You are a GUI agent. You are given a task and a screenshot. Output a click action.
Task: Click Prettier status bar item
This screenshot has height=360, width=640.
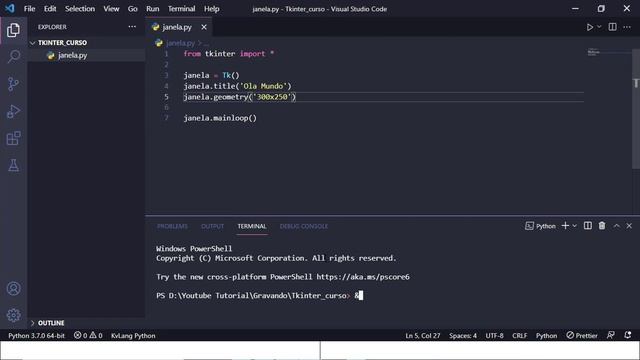tap(582, 336)
